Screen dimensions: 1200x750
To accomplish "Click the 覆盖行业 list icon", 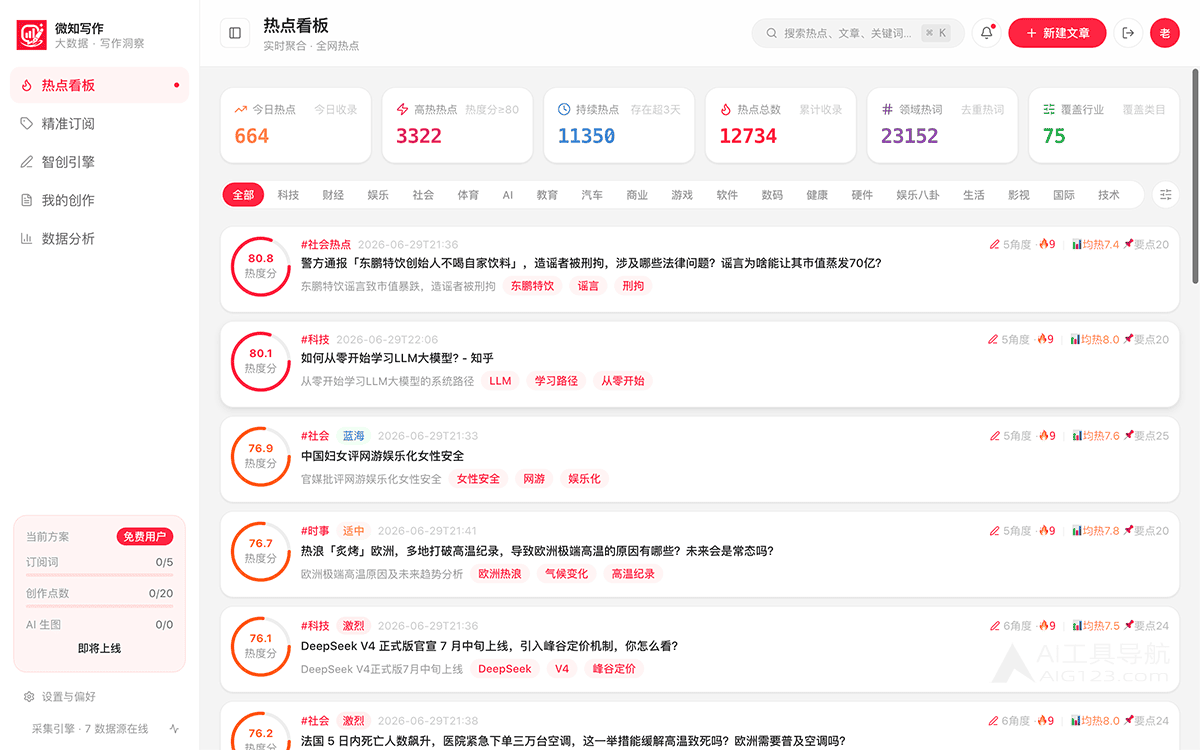I will click(x=1049, y=109).
